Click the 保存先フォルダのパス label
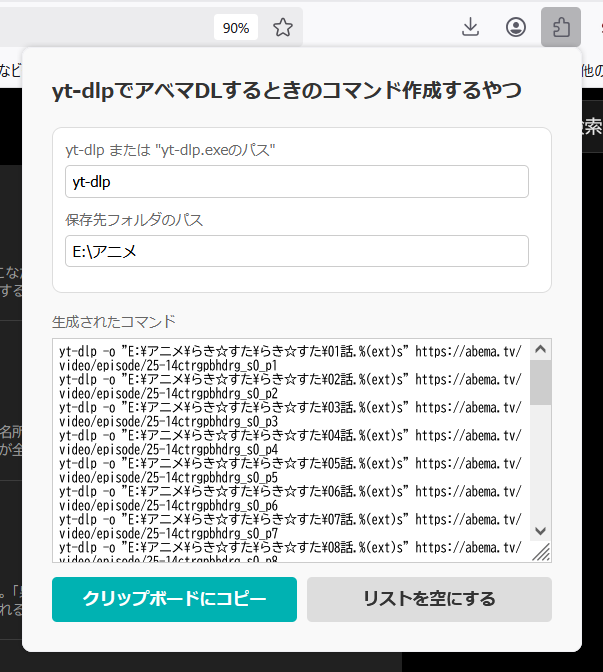This screenshot has width=603, height=672. click(134, 219)
